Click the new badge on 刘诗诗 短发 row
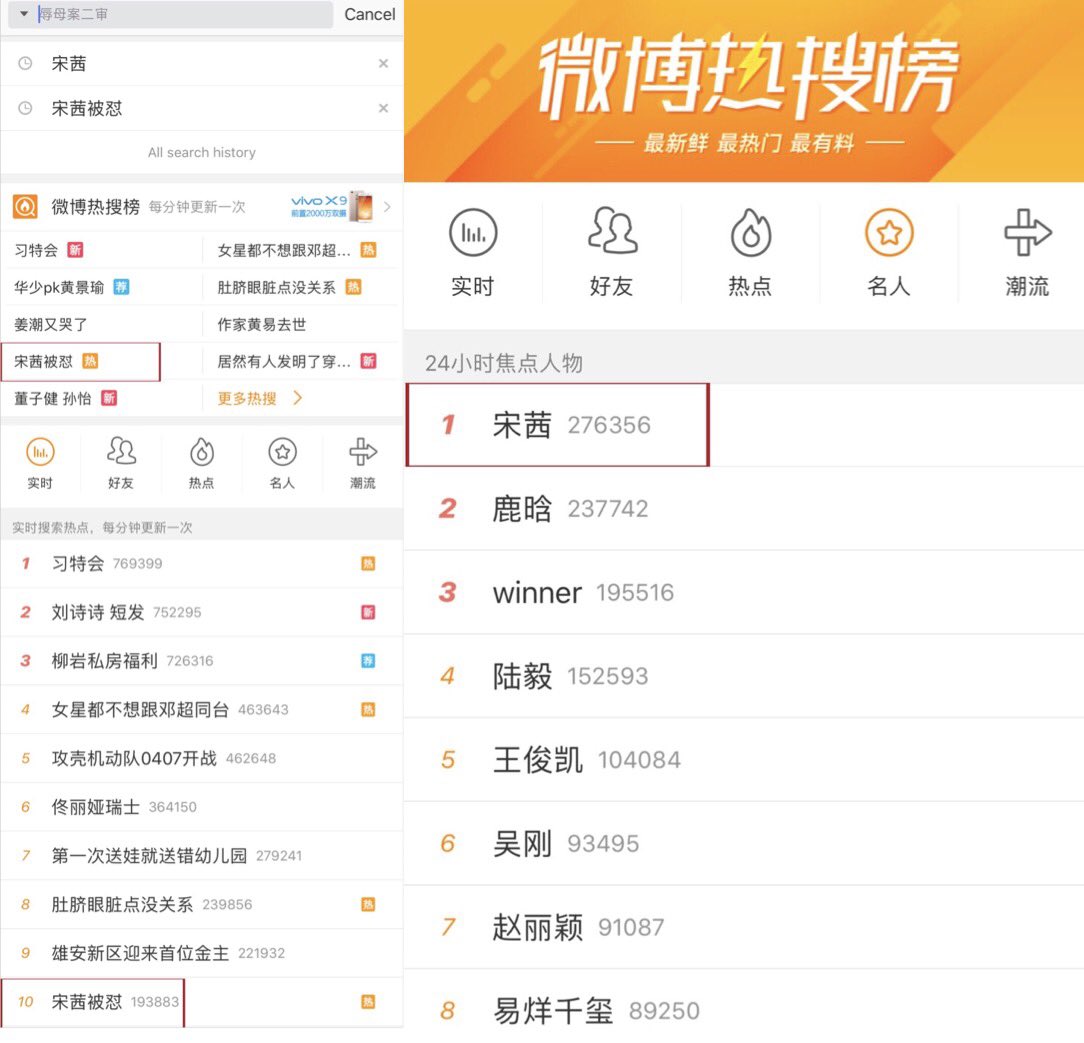This screenshot has height=1043, width=1084. coord(368,612)
